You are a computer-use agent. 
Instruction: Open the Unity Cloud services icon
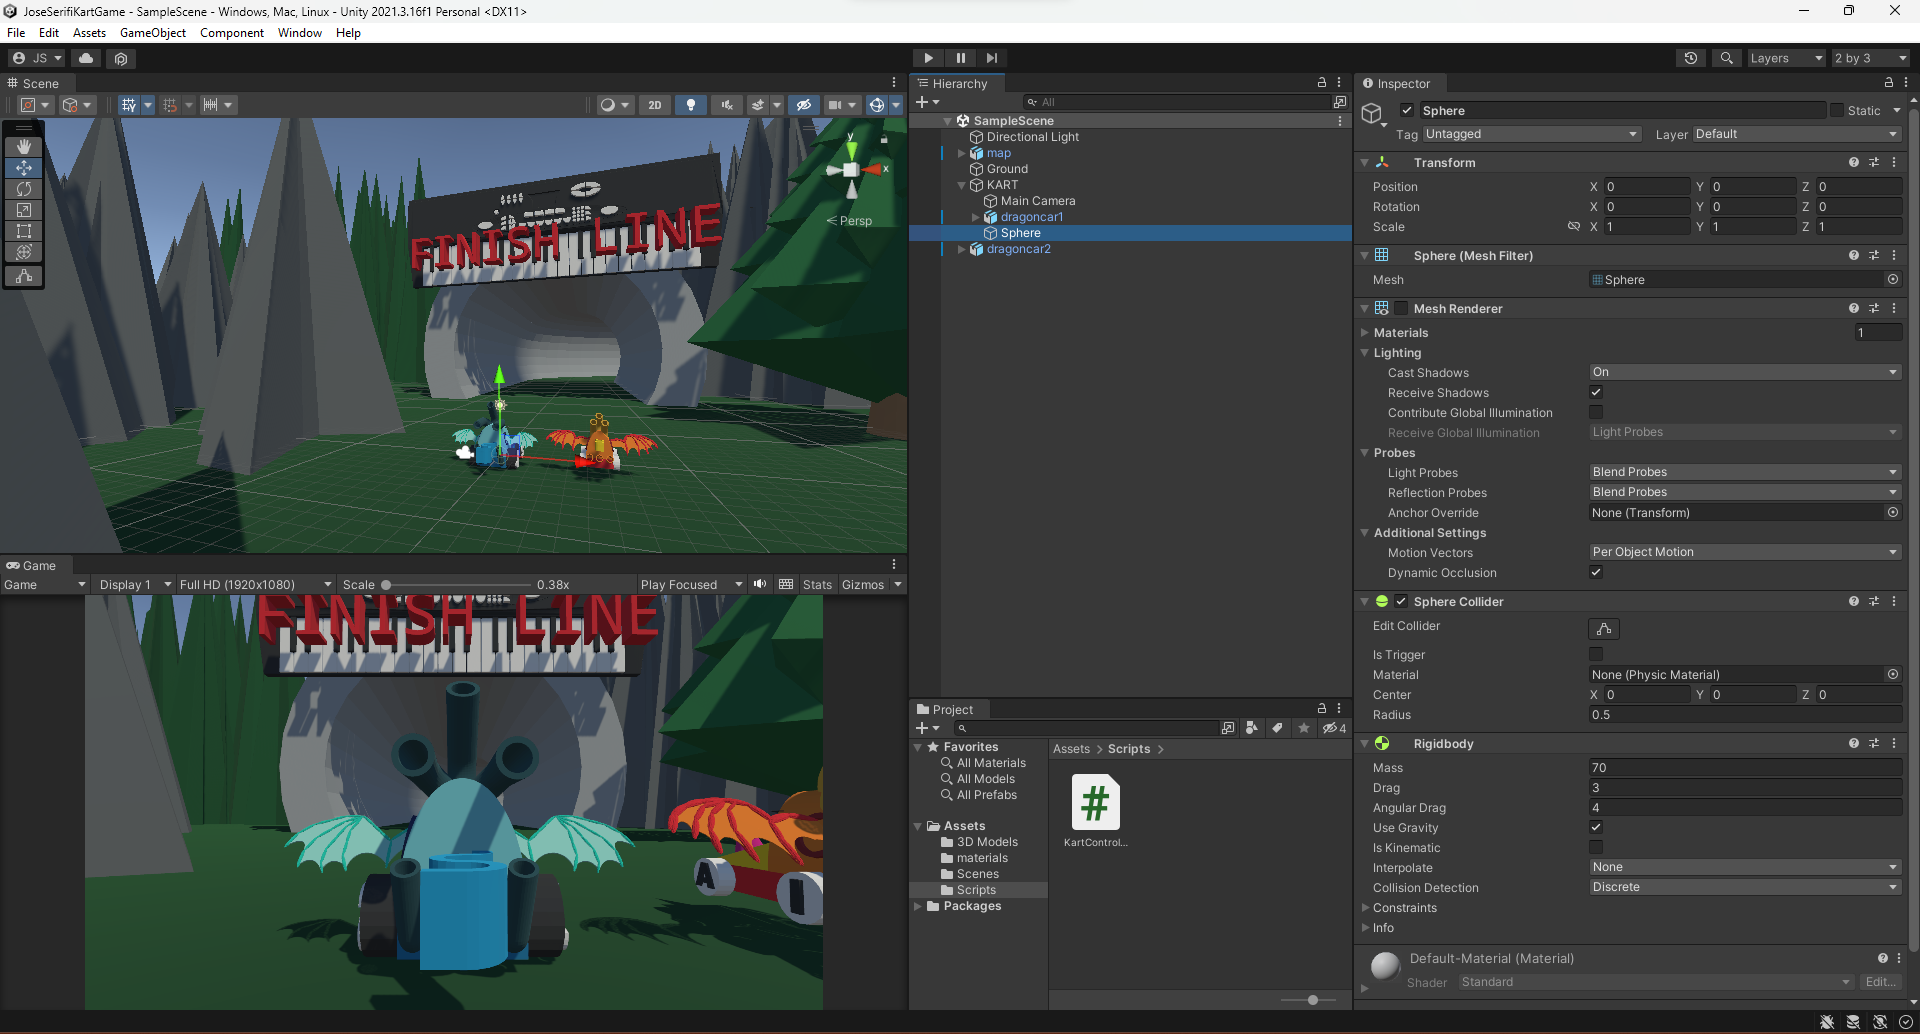(x=86, y=58)
